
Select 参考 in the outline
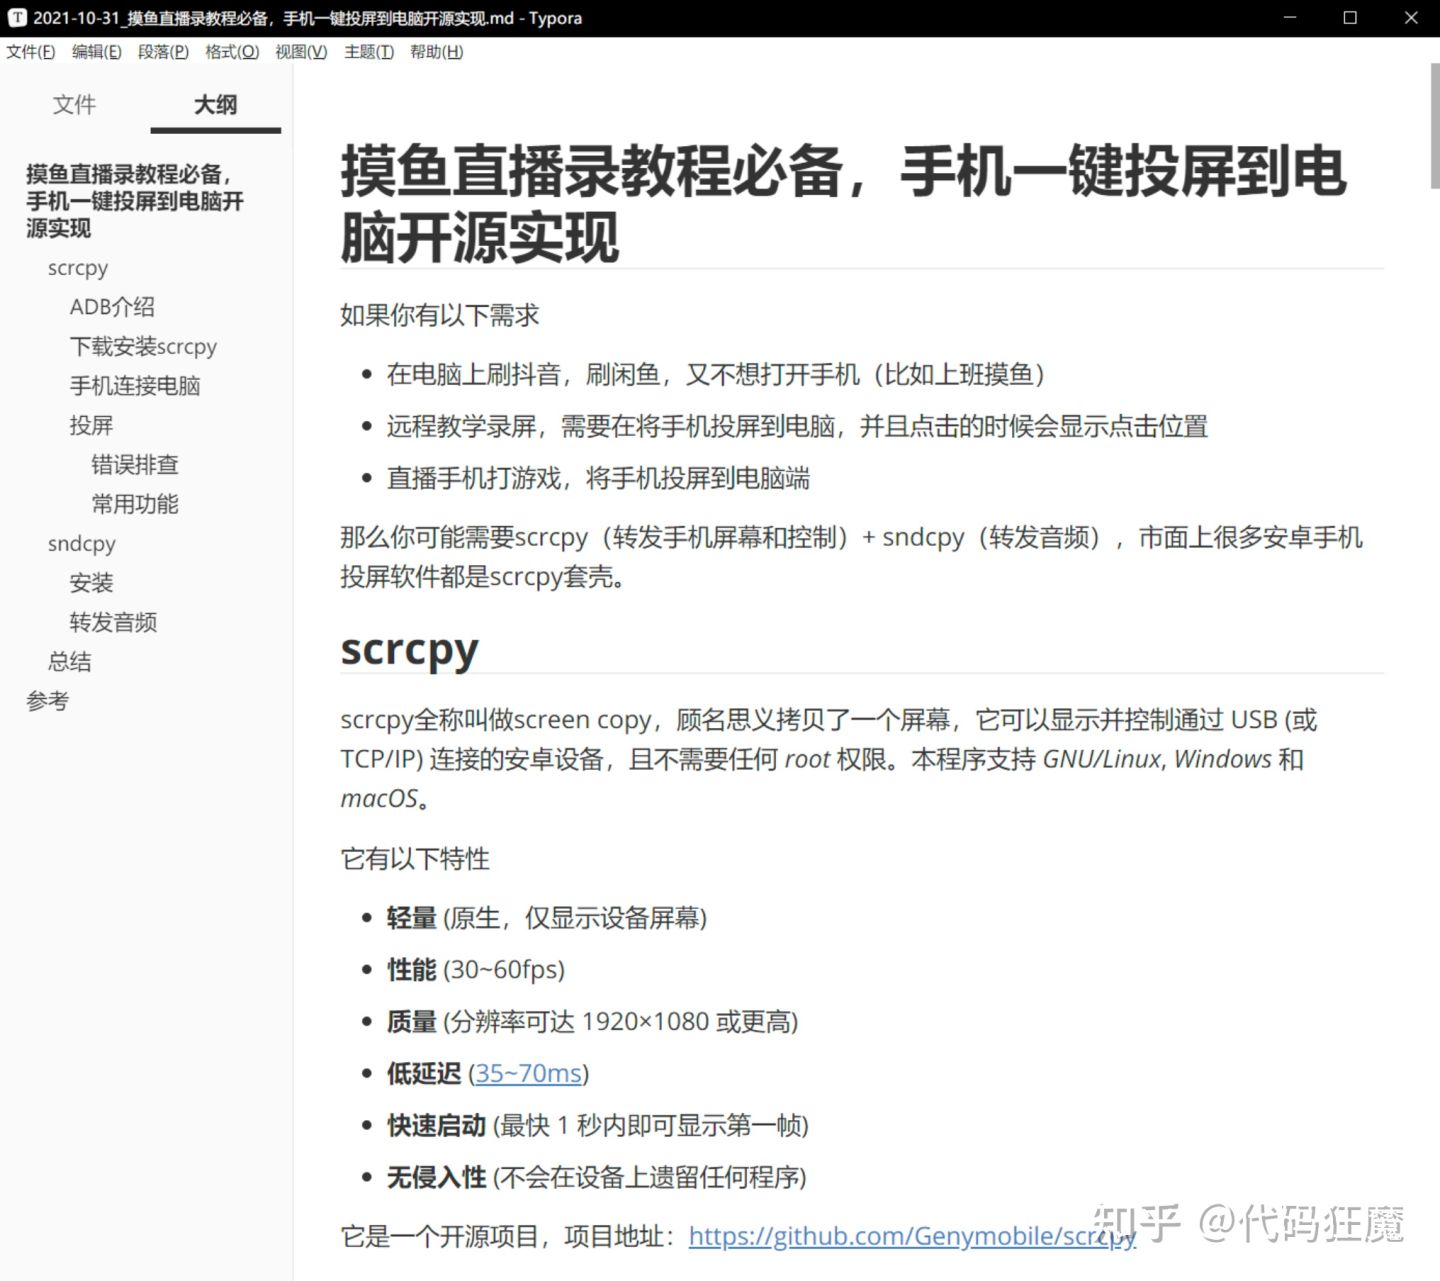[47, 701]
